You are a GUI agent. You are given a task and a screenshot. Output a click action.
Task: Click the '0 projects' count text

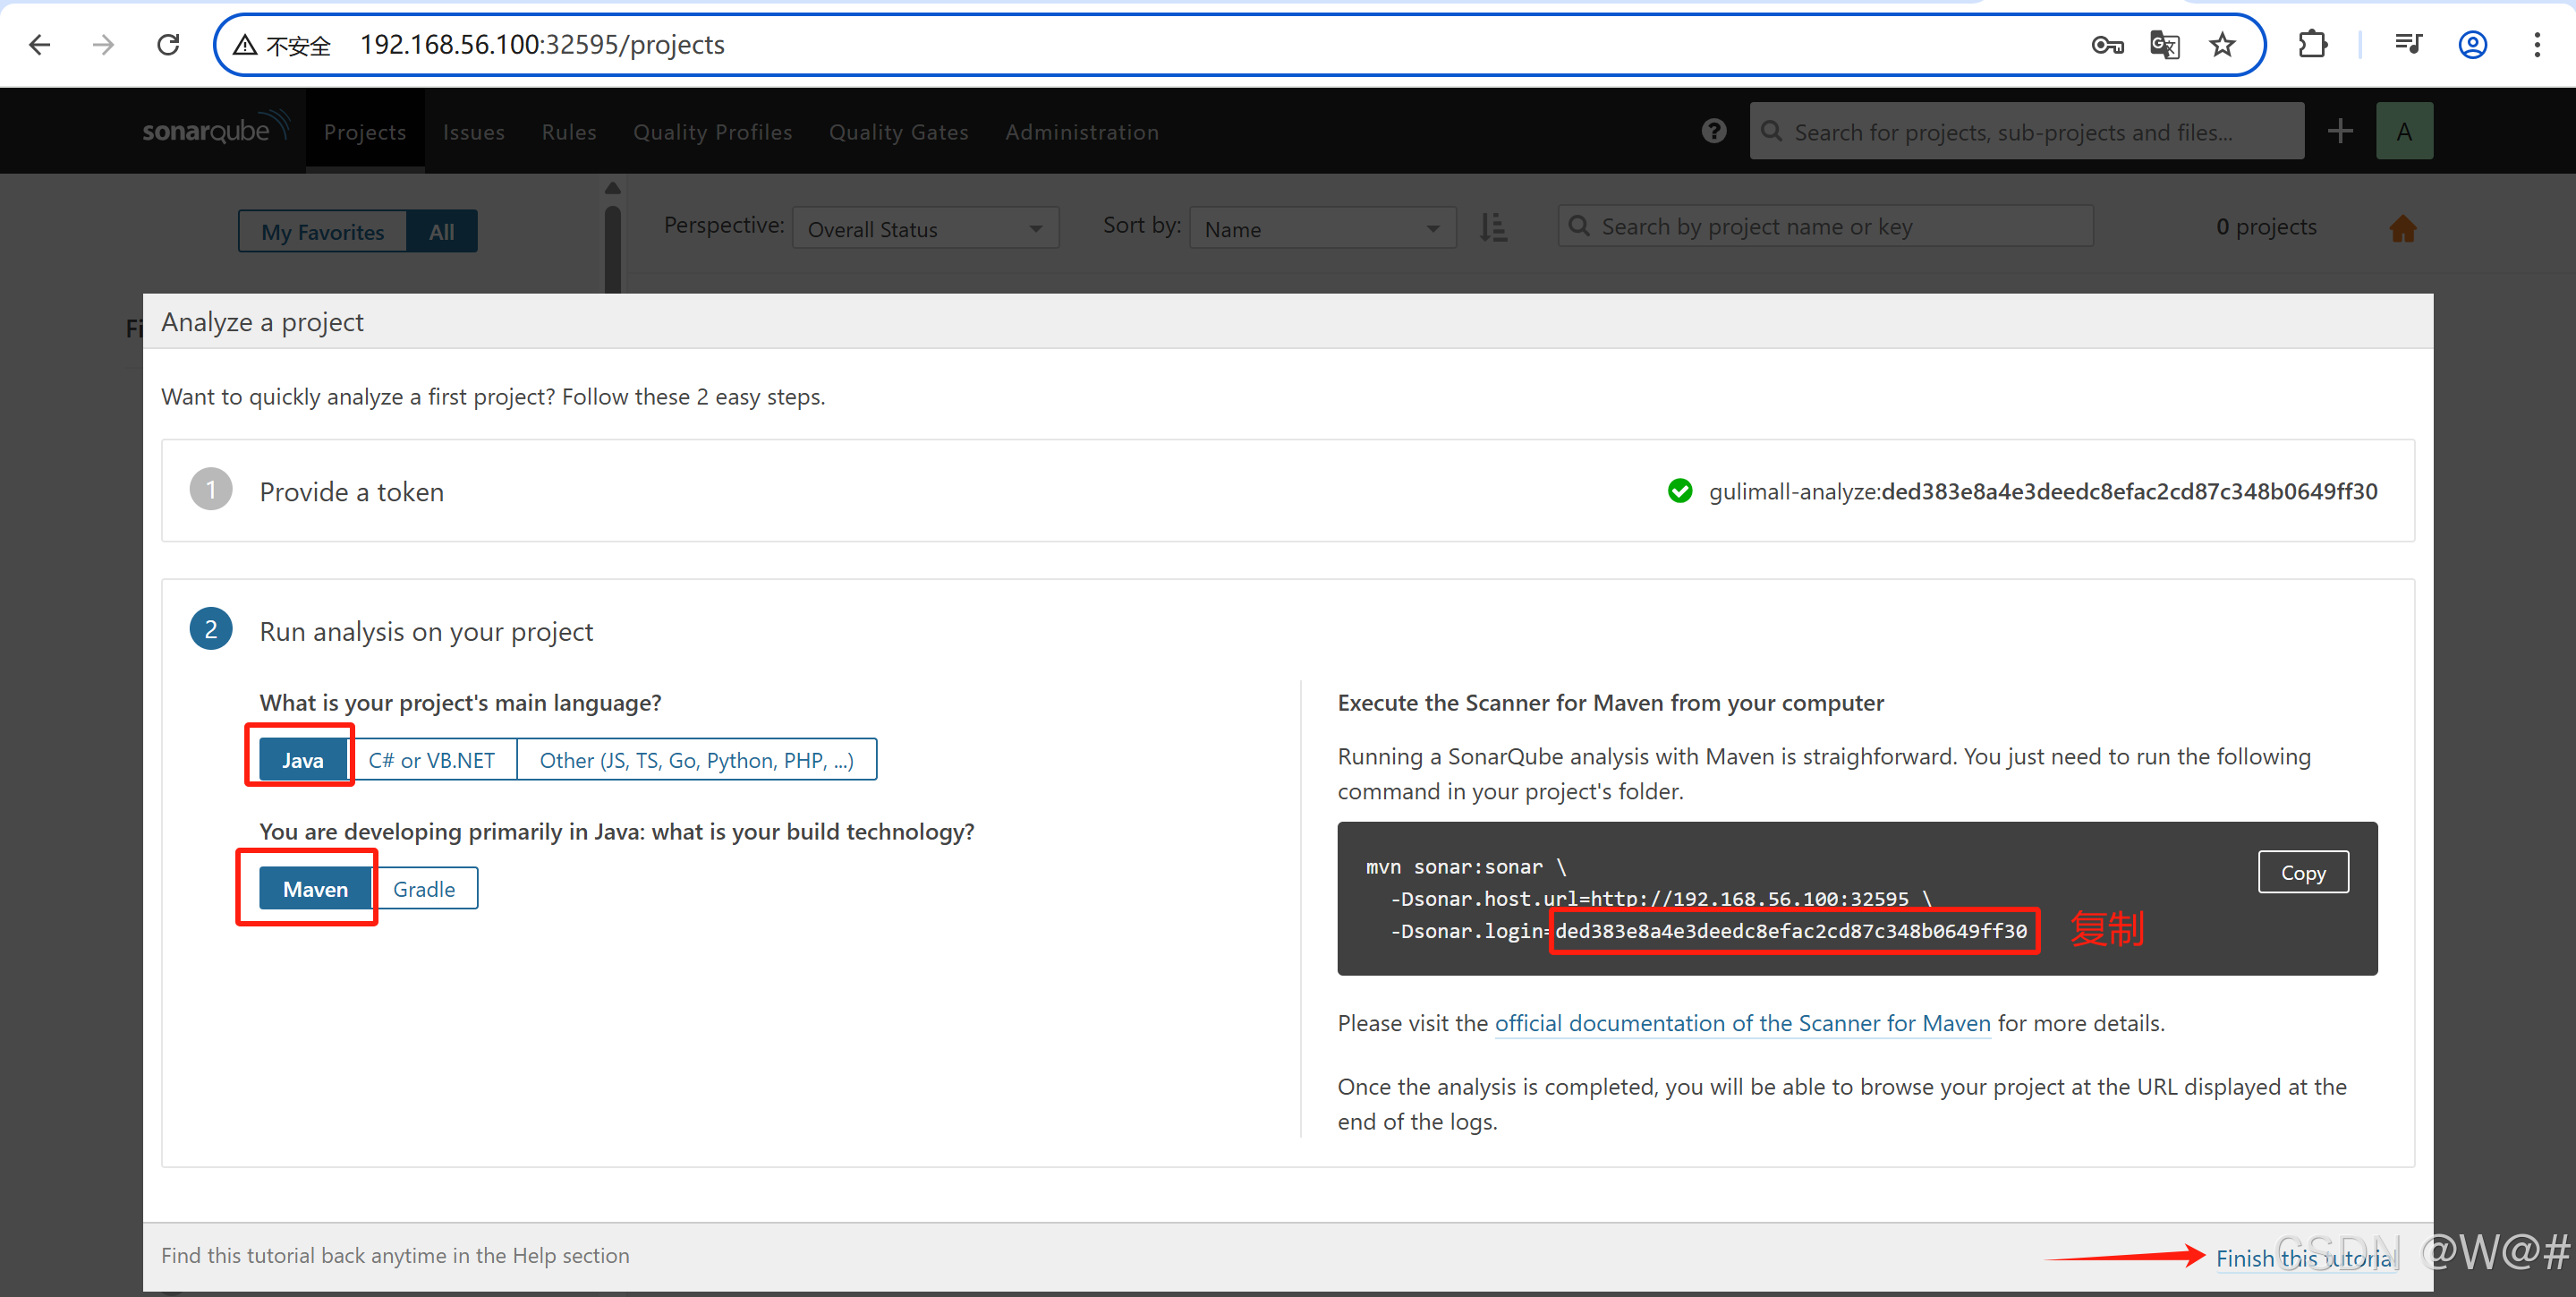[x=2266, y=227]
